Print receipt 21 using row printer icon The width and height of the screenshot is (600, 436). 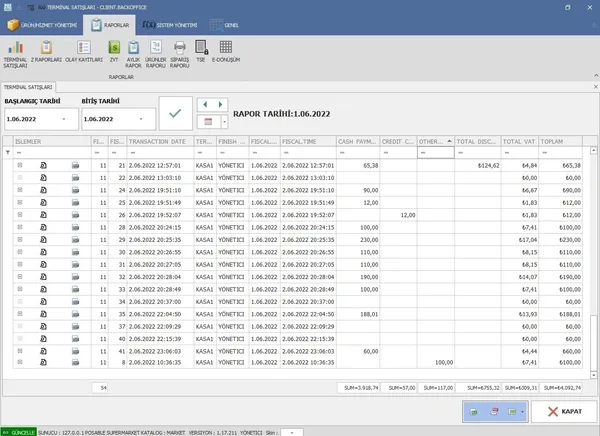tap(75, 164)
